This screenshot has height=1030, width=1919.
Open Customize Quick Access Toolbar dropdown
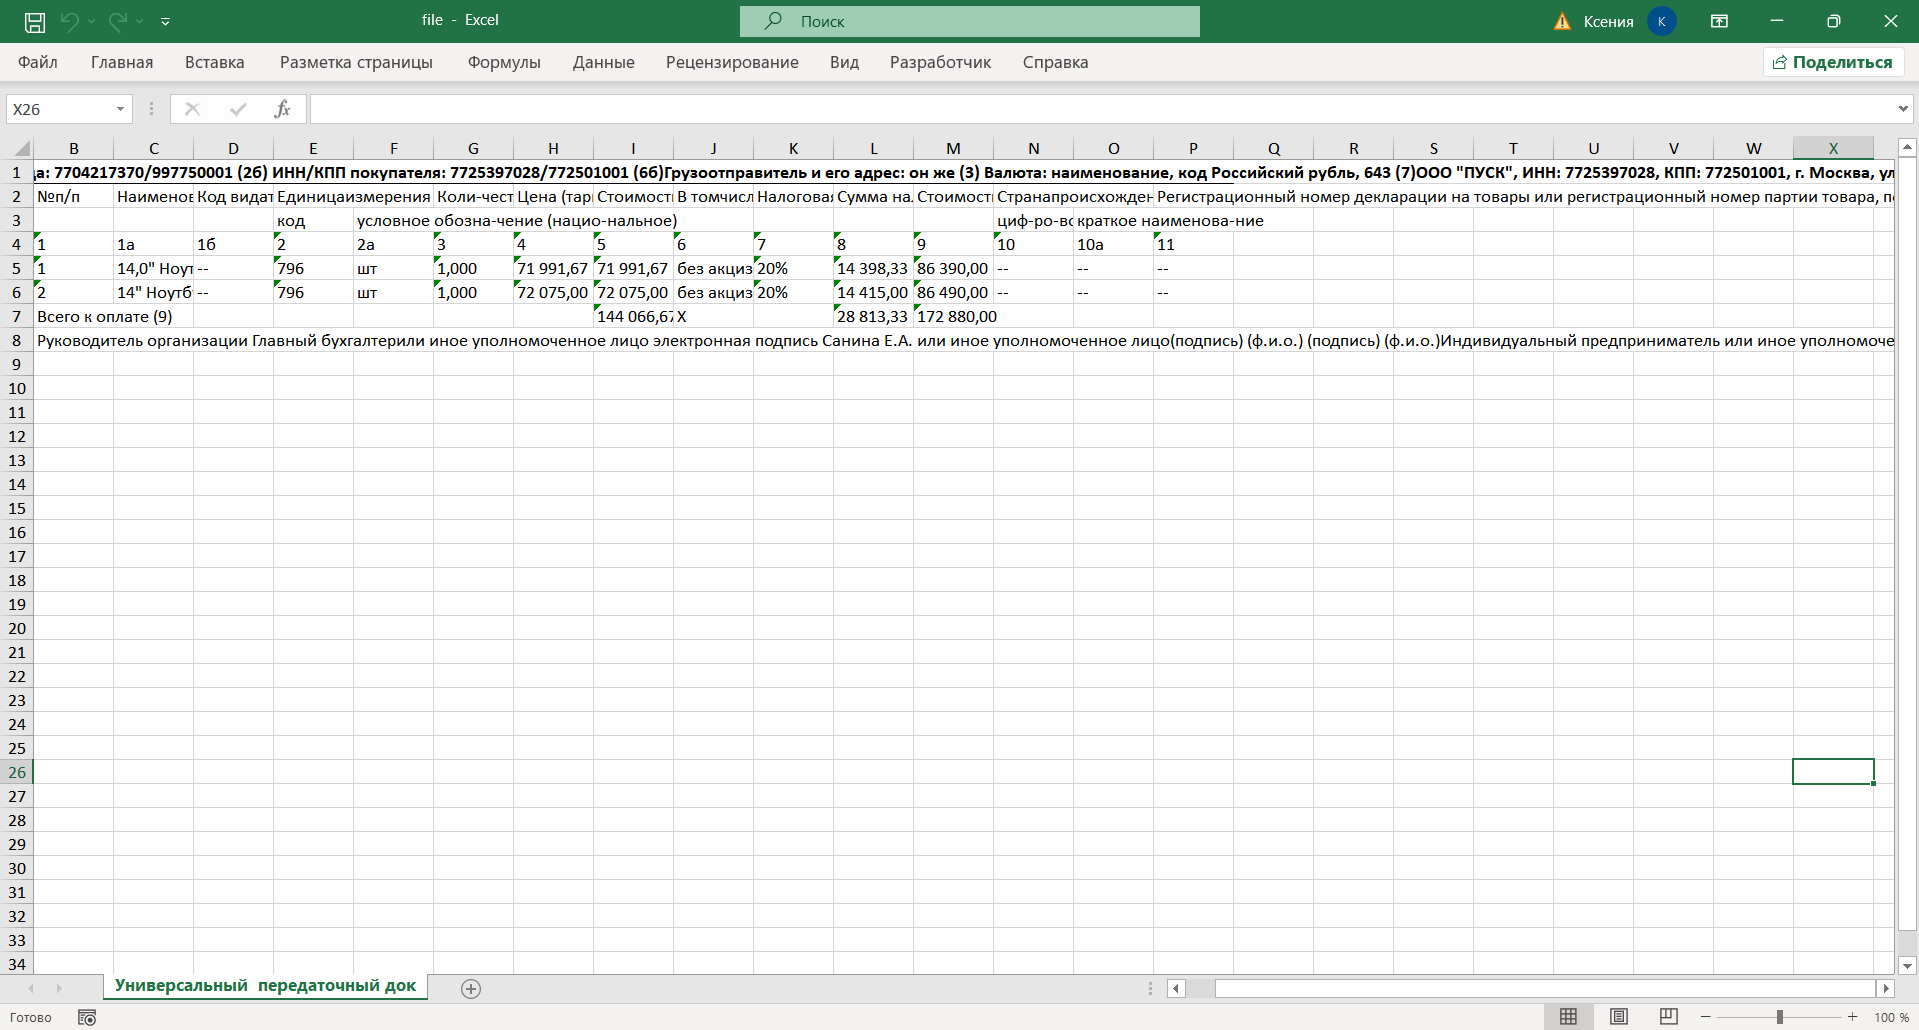pyautogui.click(x=165, y=21)
